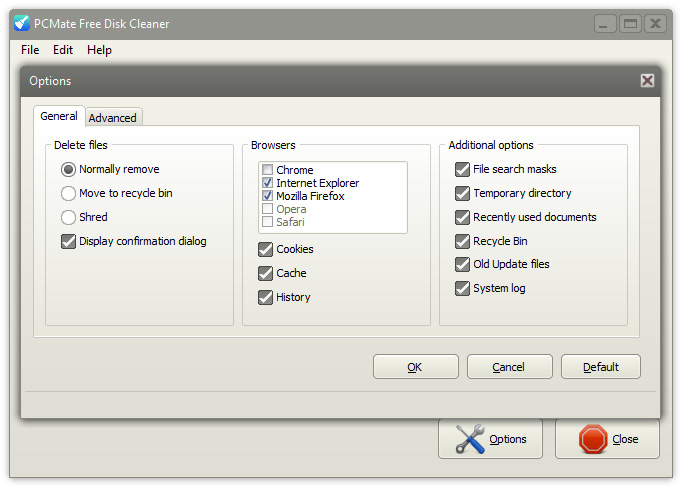The image size is (682, 487).
Task: Enable the Chrome browser checkbox
Action: tap(267, 170)
